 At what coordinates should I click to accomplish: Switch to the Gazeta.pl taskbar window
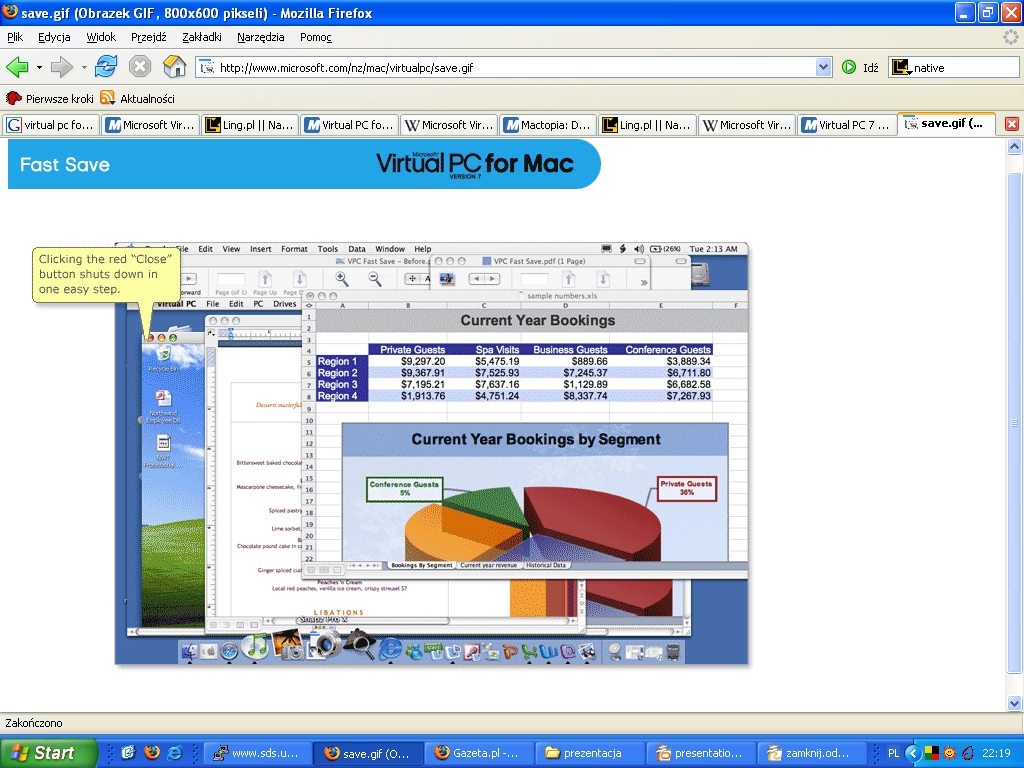[x=479, y=753]
